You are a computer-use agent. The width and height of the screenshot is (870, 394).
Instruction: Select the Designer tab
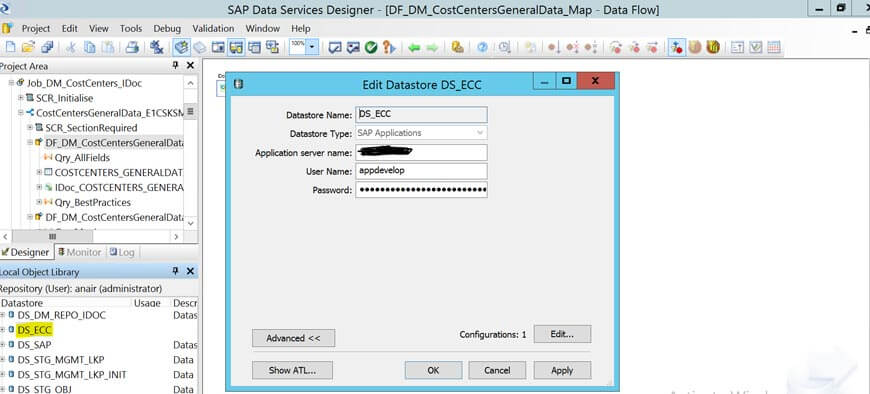26,252
